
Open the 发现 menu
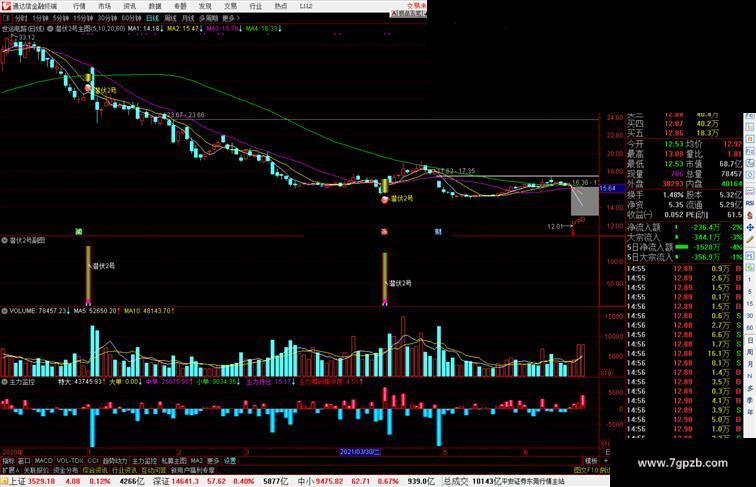click(x=205, y=6)
